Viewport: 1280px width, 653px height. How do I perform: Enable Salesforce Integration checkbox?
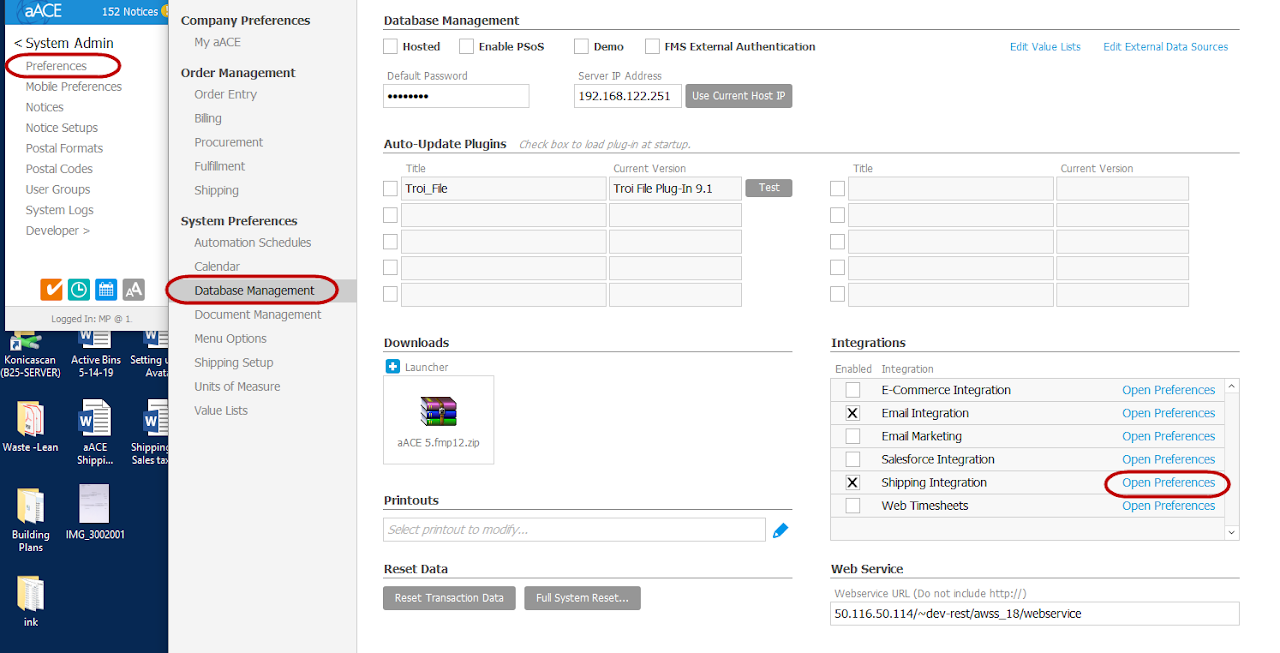tap(853, 459)
